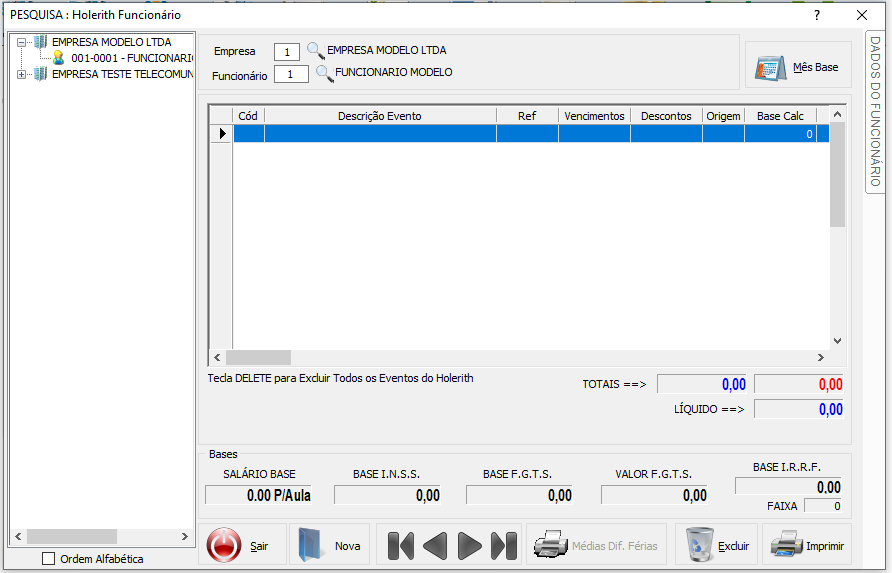The image size is (892, 573).
Task: Toggle the Ordem Alfabética checkbox
Action: click(49, 559)
